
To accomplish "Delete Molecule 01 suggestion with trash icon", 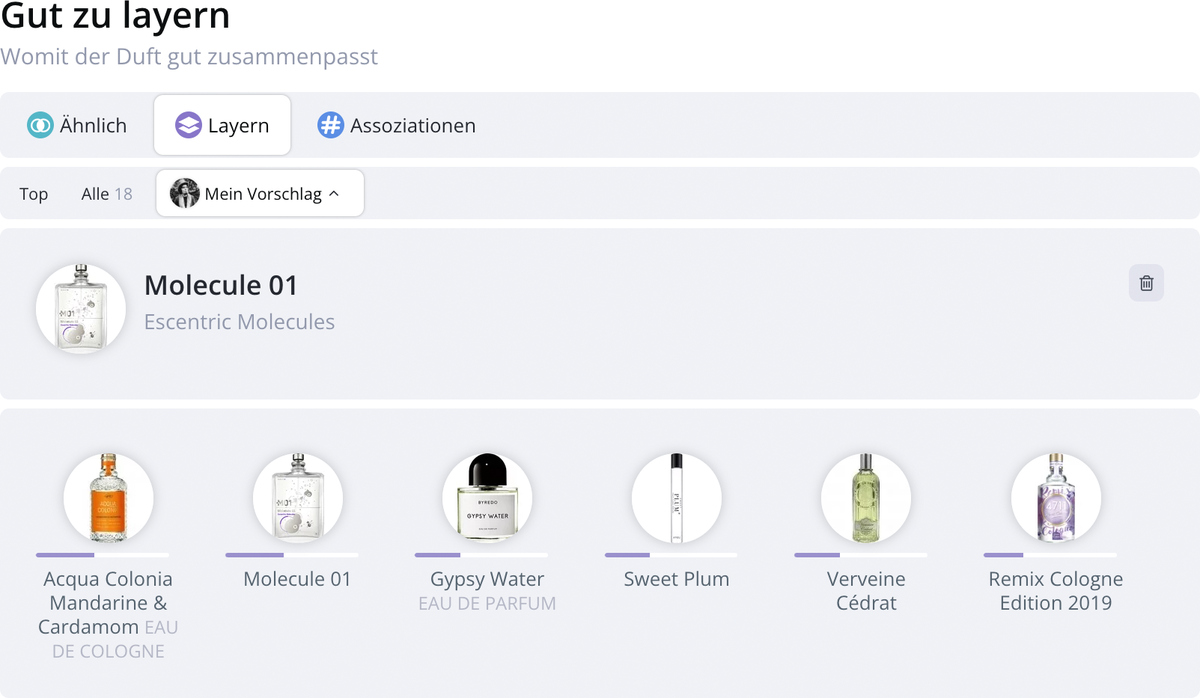I will click(x=1146, y=283).
